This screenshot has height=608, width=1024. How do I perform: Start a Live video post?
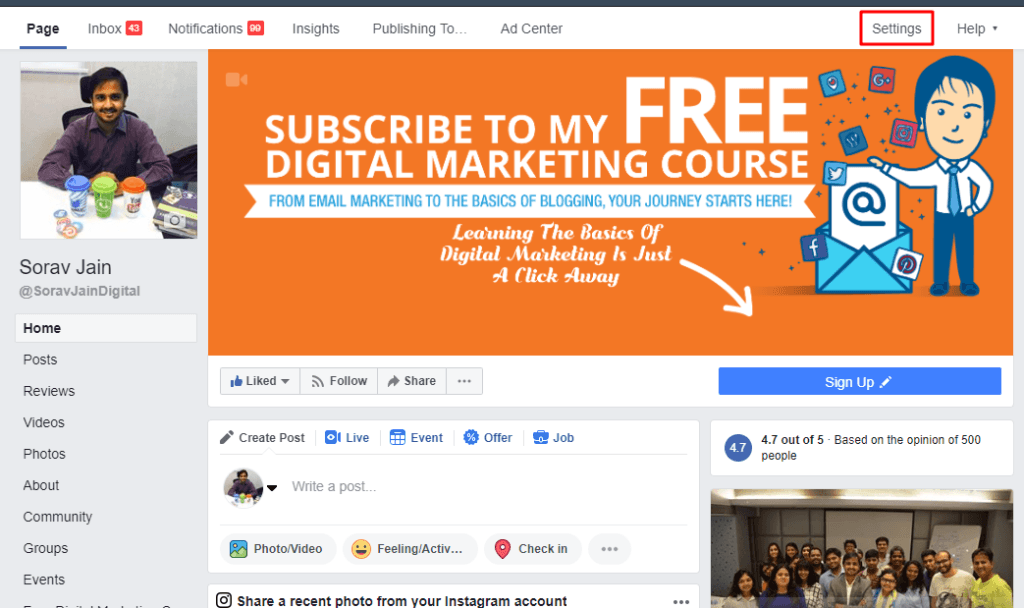pyautogui.click(x=347, y=438)
